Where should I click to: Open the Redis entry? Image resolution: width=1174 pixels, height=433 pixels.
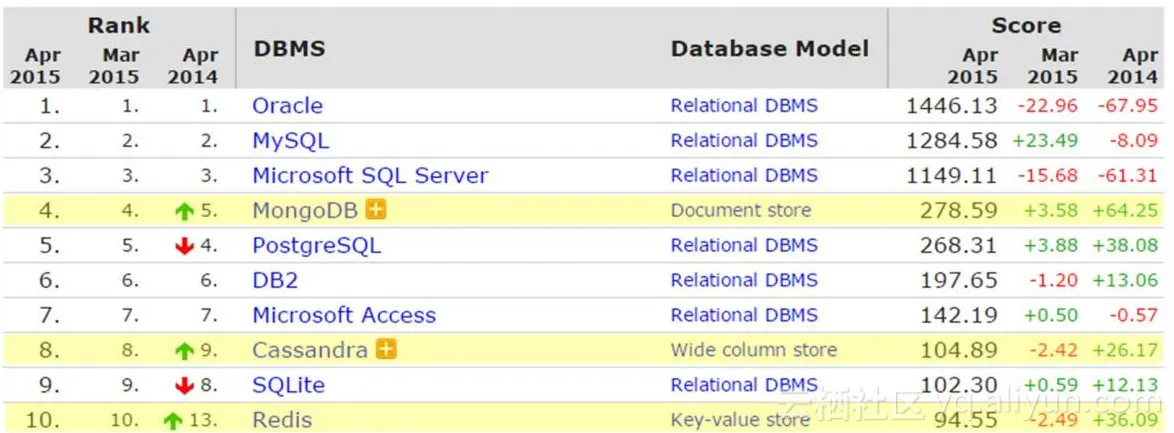tap(282, 420)
